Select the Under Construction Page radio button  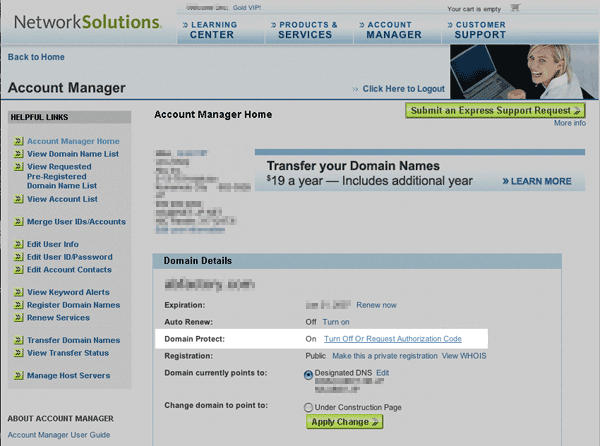(308, 407)
